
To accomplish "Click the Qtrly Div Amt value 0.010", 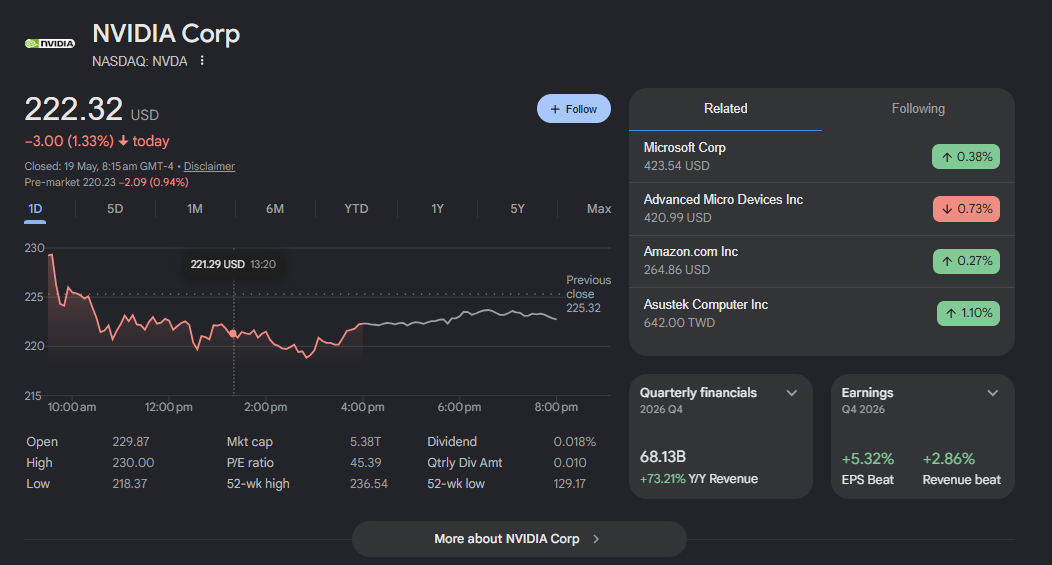I will (570, 463).
